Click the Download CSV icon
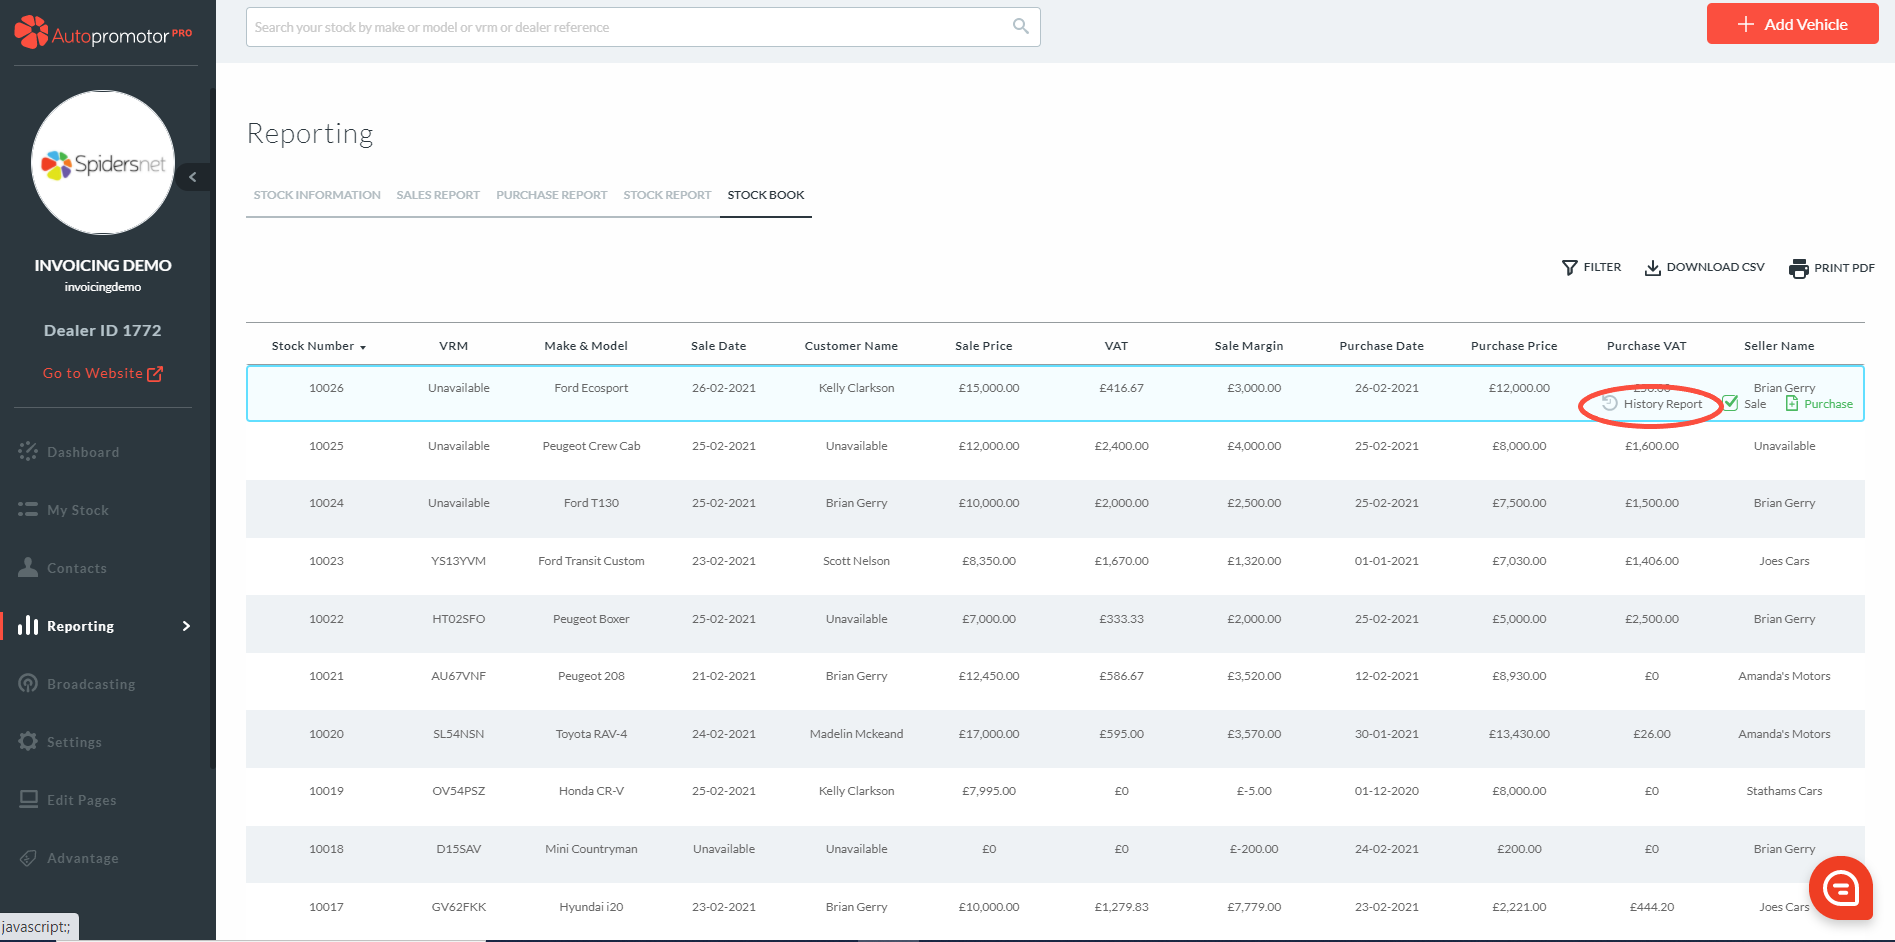This screenshot has width=1895, height=942. pos(1653,268)
